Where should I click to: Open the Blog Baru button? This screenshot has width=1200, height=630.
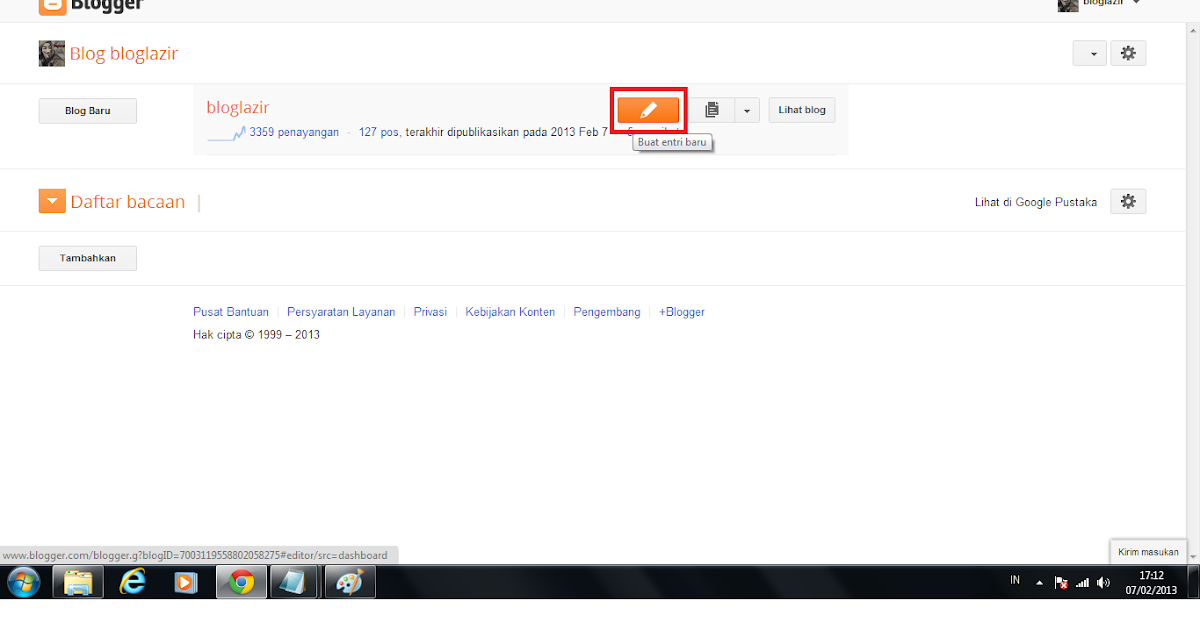point(88,111)
